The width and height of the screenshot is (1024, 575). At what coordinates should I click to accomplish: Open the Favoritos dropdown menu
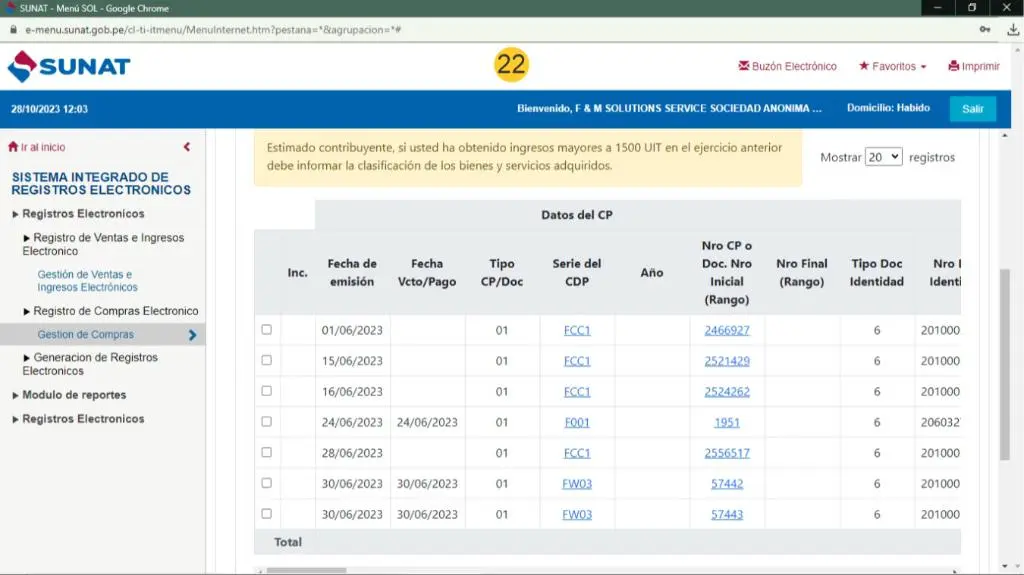(x=892, y=66)
